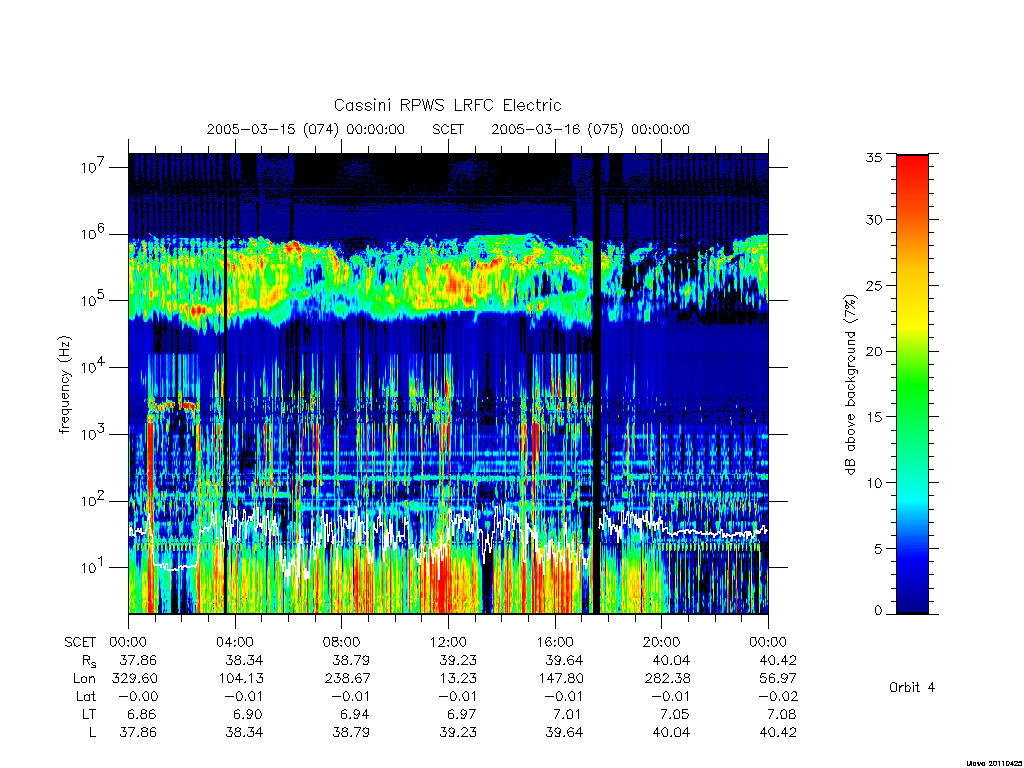Viewport: 1024px width, 768px height.
Task: Select the 12:00 time tick label
Action: [448, 642]
